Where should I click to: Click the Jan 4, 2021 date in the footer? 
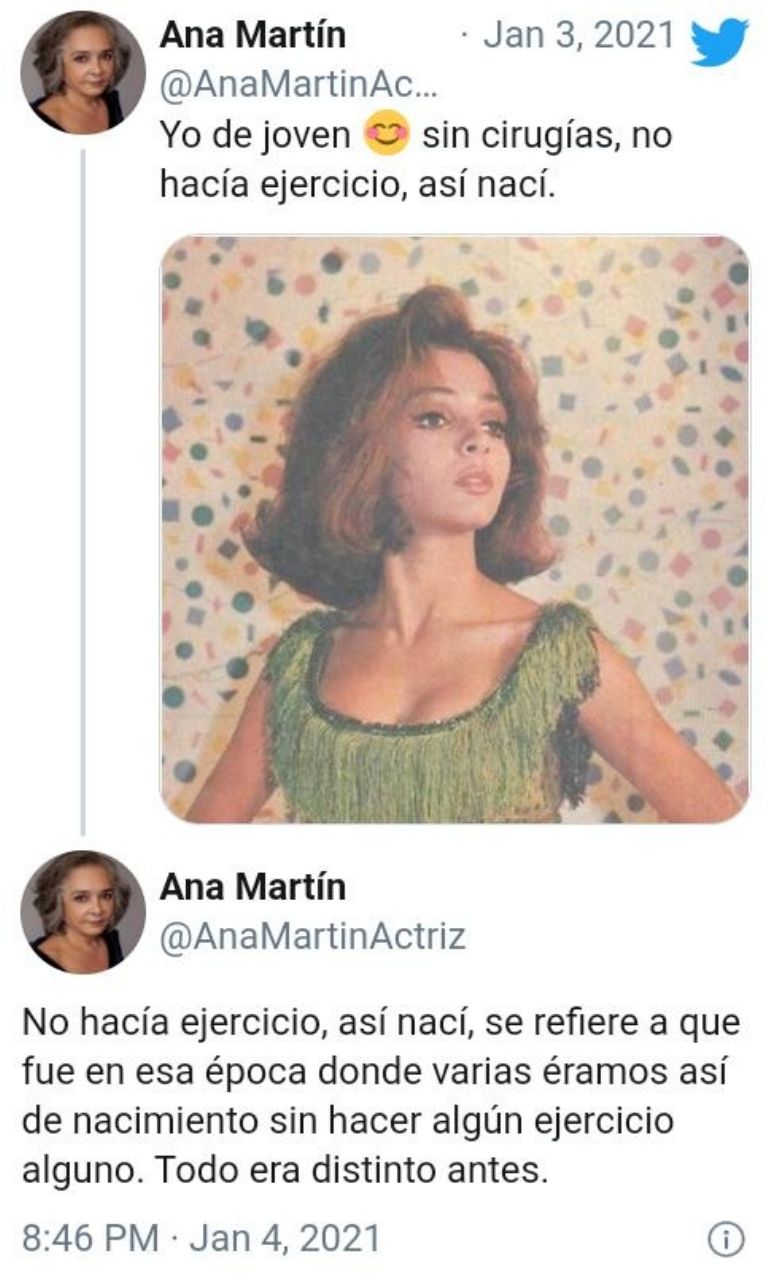coord(285,1238)
